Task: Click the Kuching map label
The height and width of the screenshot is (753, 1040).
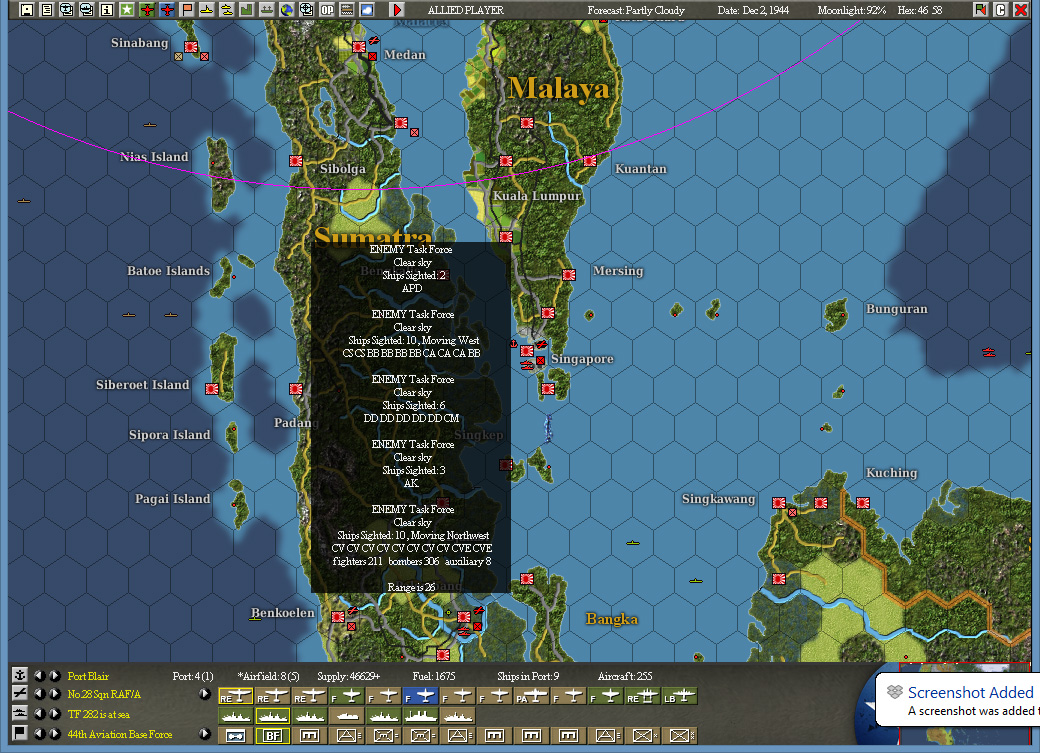Action: [x=891, y=473]
